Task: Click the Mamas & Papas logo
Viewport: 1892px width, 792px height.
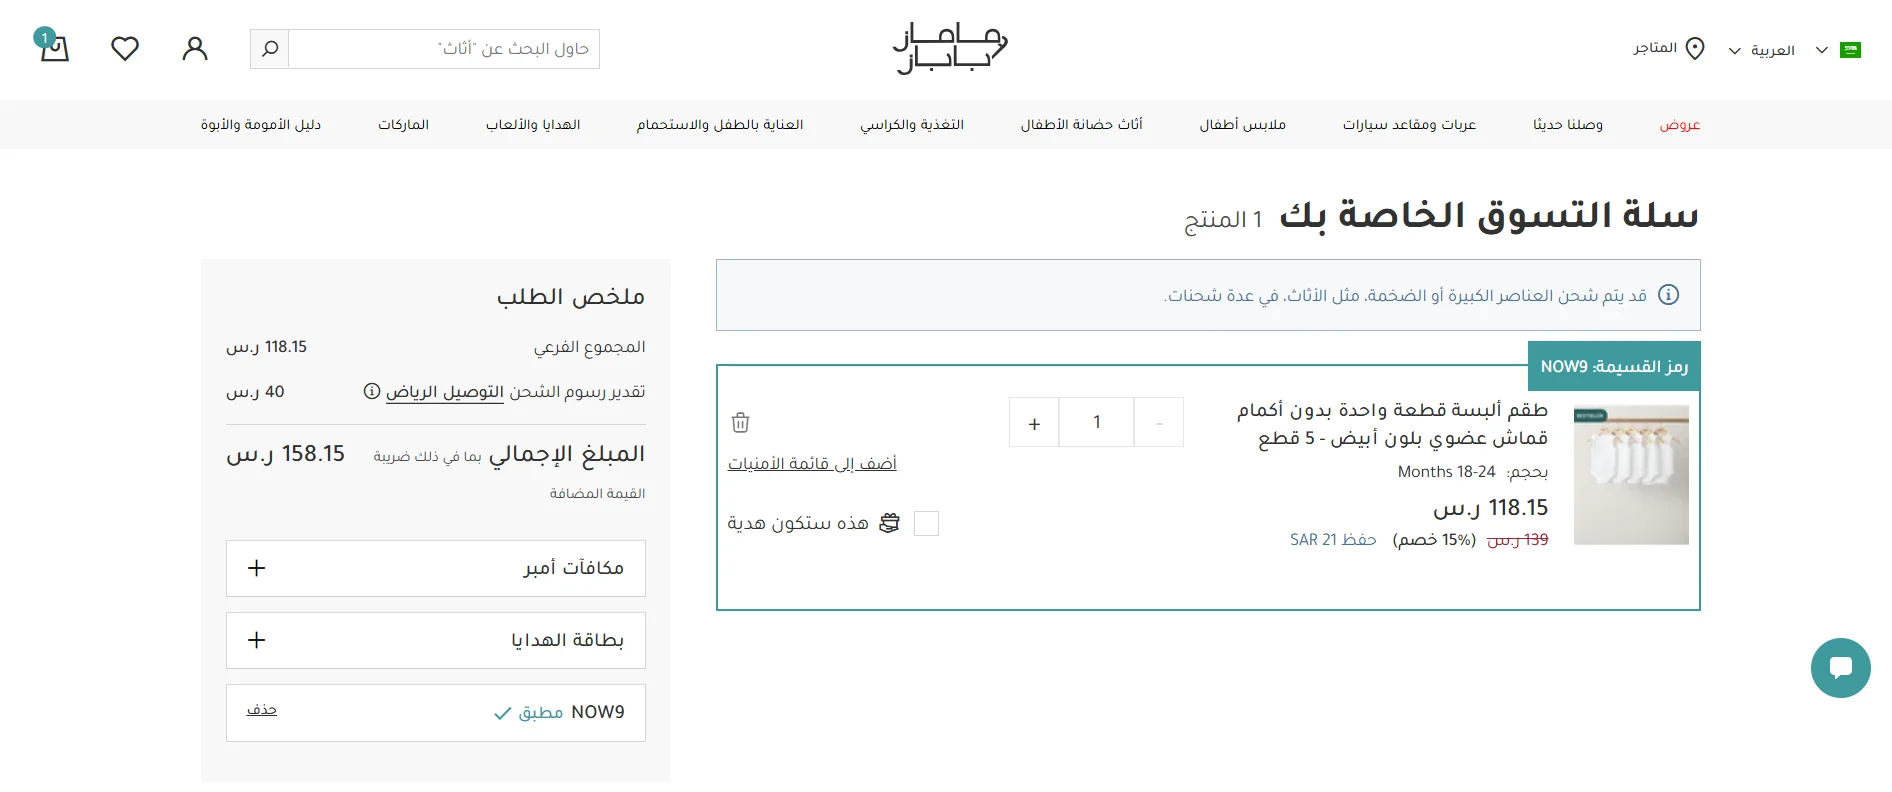Action: tap(950, 48)
